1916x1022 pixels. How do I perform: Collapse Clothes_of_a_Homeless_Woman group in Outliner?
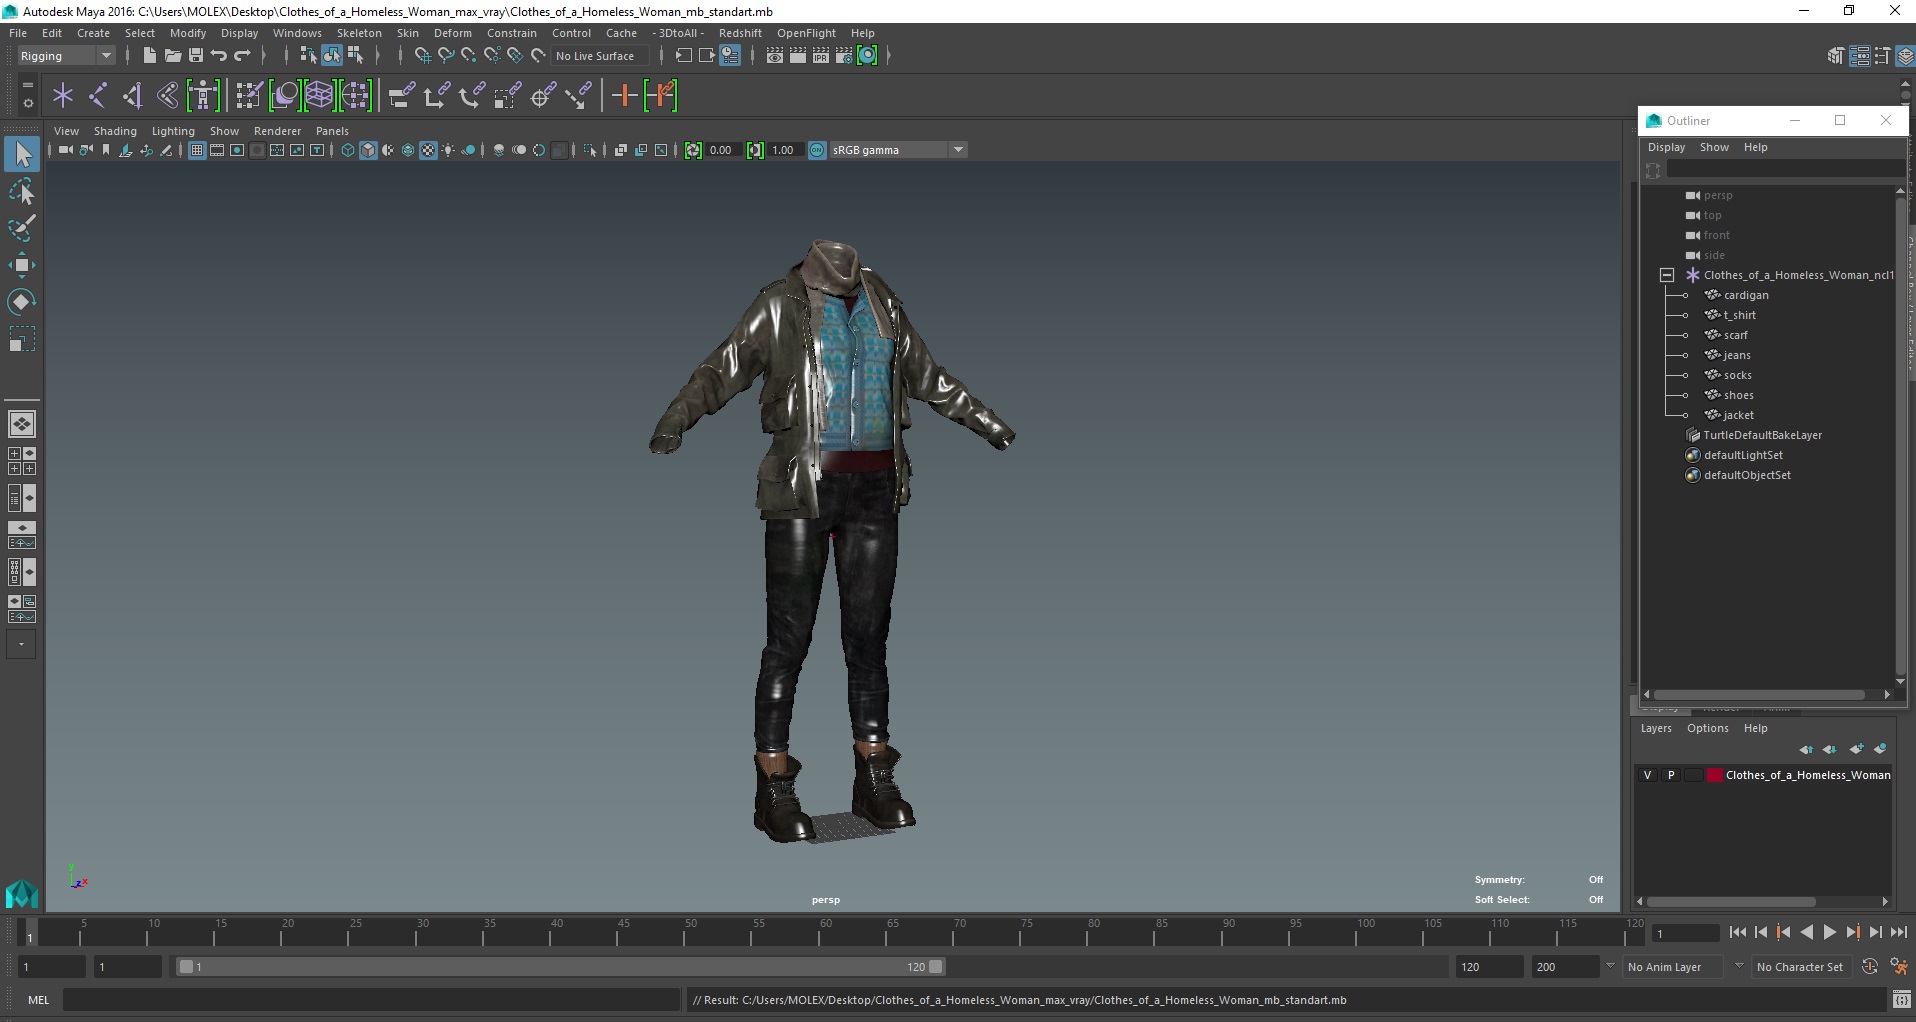(x=1666, y=275)
